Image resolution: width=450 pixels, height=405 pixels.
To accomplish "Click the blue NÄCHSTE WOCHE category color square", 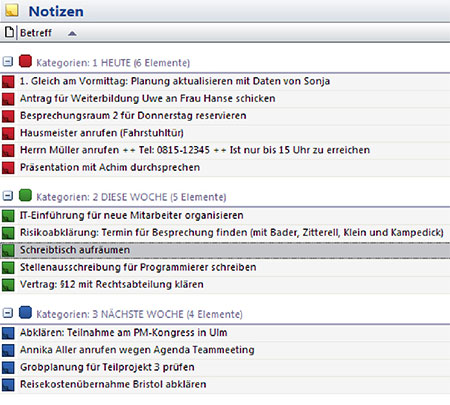I will pos(25,313).
